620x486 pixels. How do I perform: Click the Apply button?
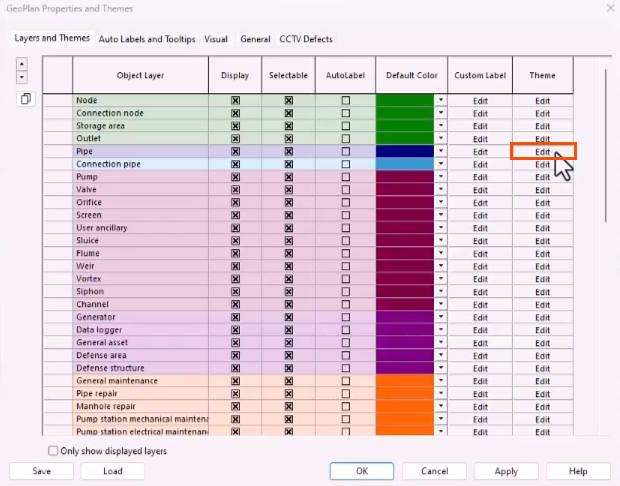[x=506, y=471]
